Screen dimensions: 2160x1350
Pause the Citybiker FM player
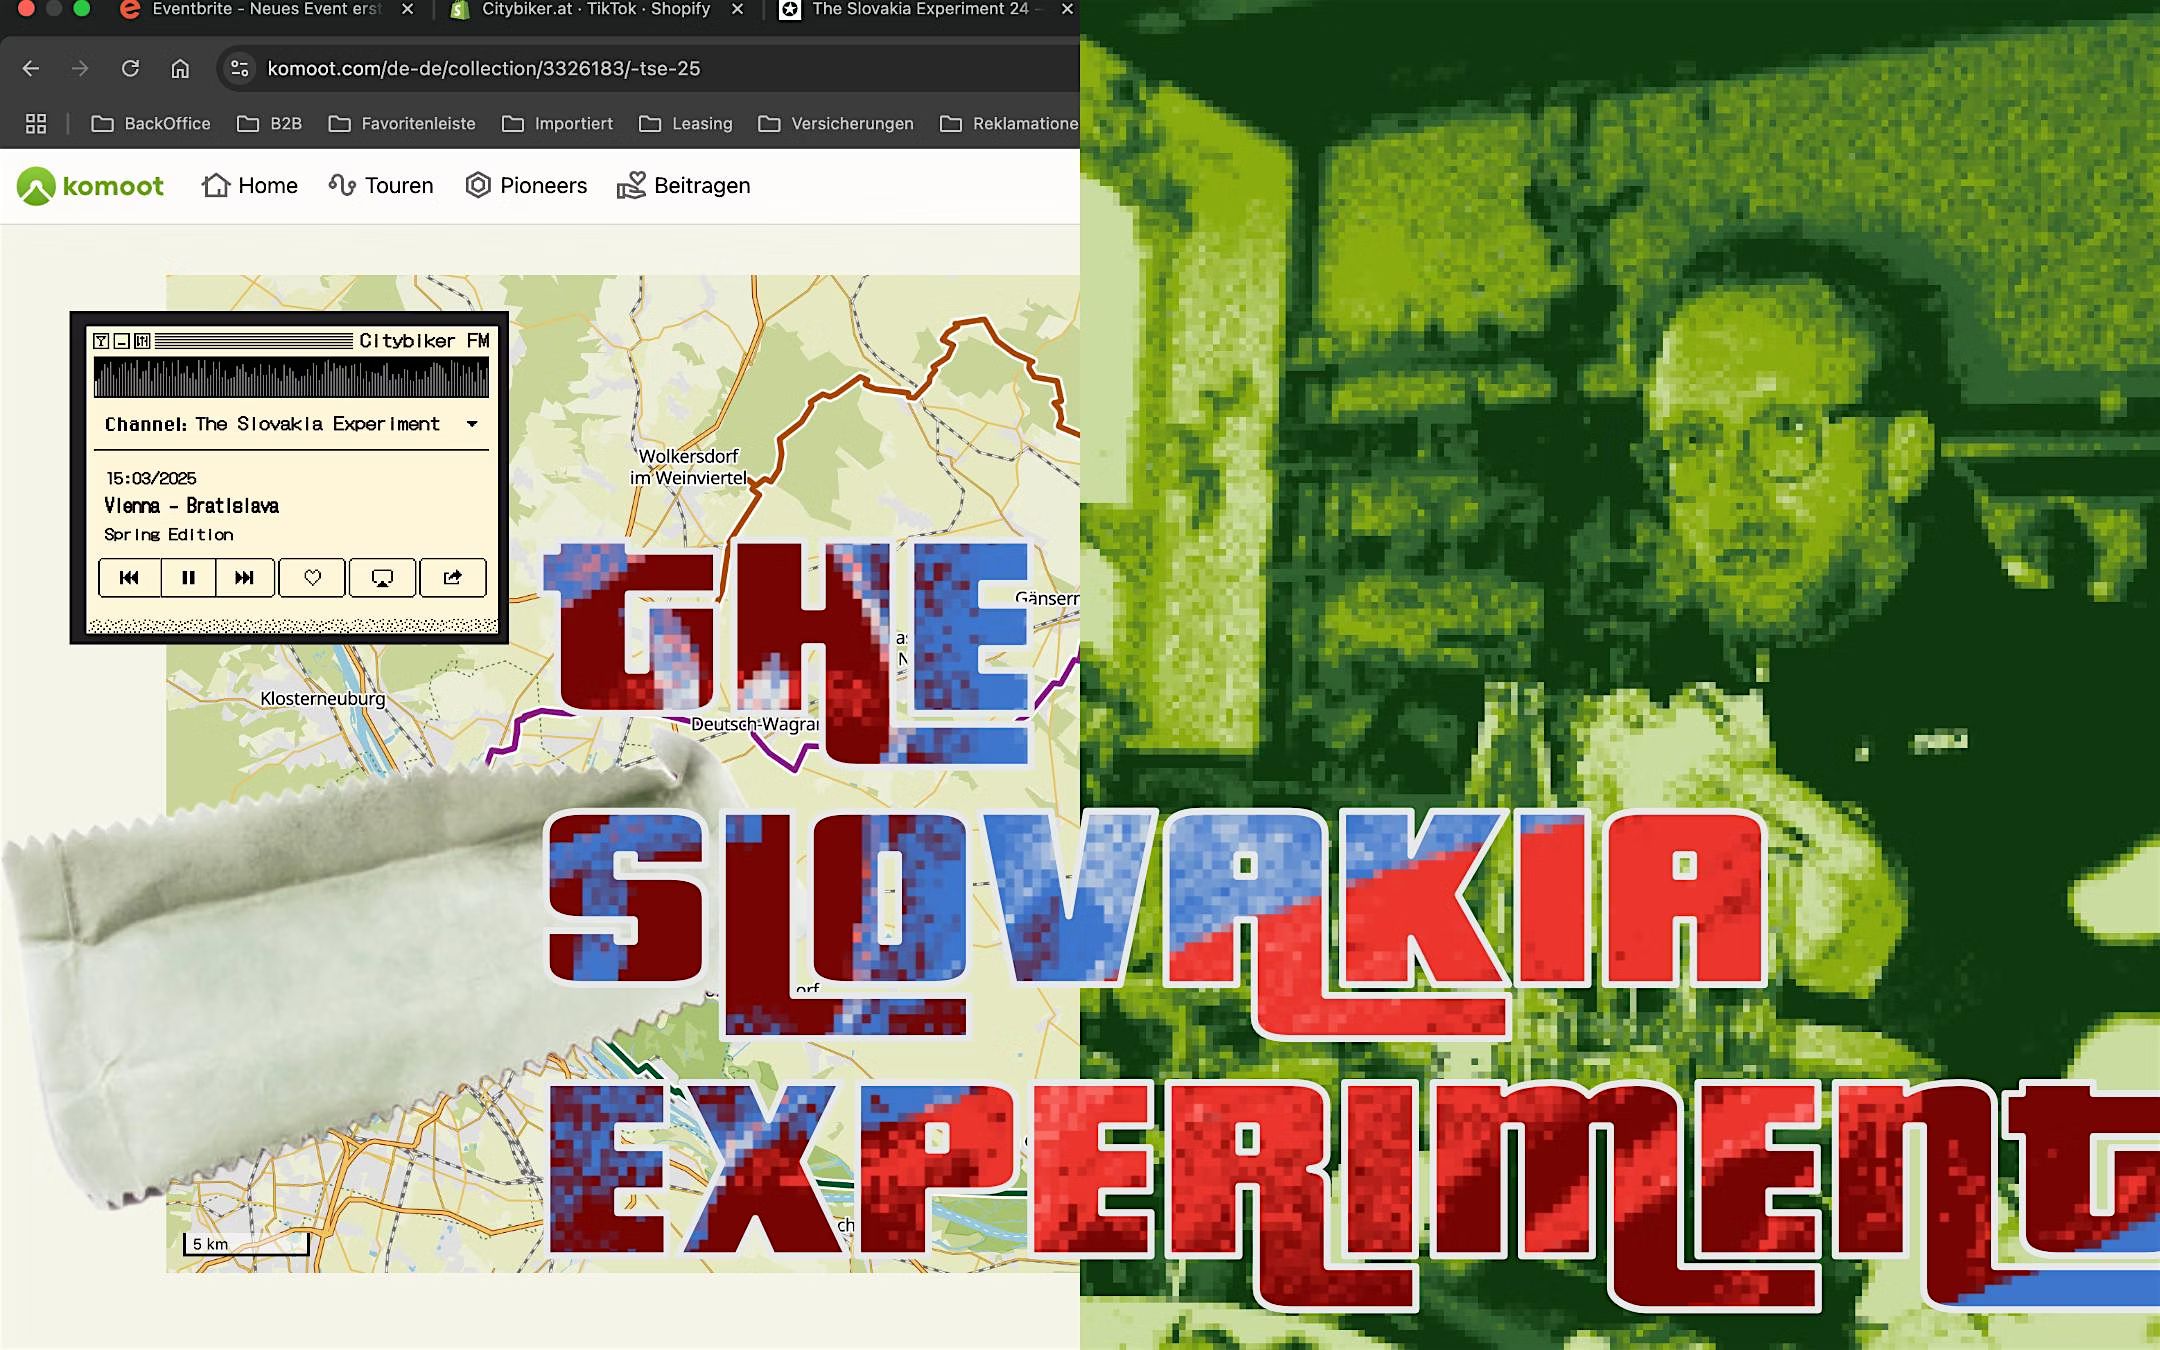pyautogui.click(x=188, y=577)
